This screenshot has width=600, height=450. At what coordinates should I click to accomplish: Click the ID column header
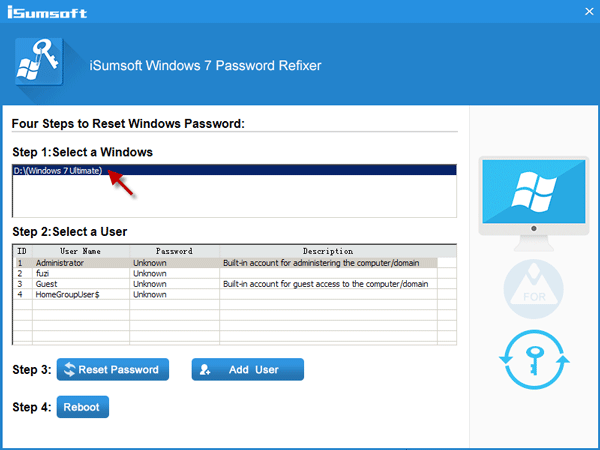pos(23,251)
